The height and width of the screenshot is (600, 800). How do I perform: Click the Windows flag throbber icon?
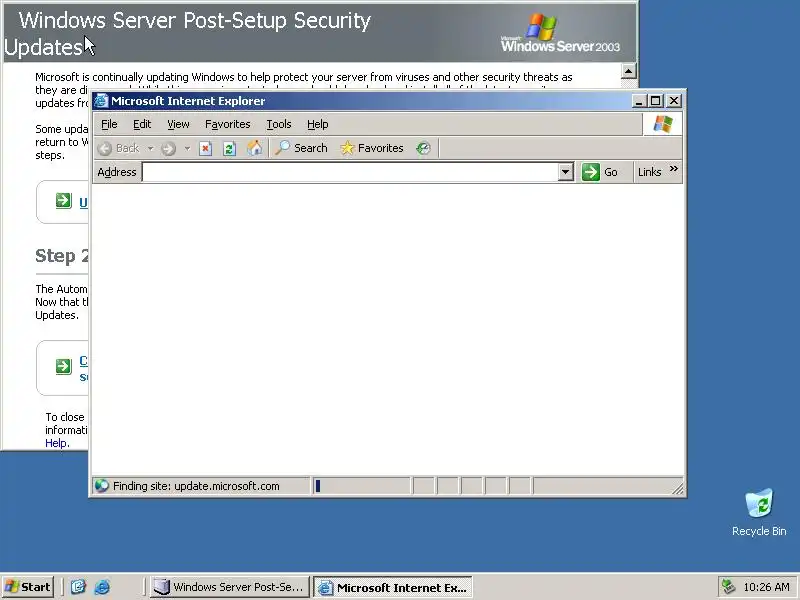(663, 124)
